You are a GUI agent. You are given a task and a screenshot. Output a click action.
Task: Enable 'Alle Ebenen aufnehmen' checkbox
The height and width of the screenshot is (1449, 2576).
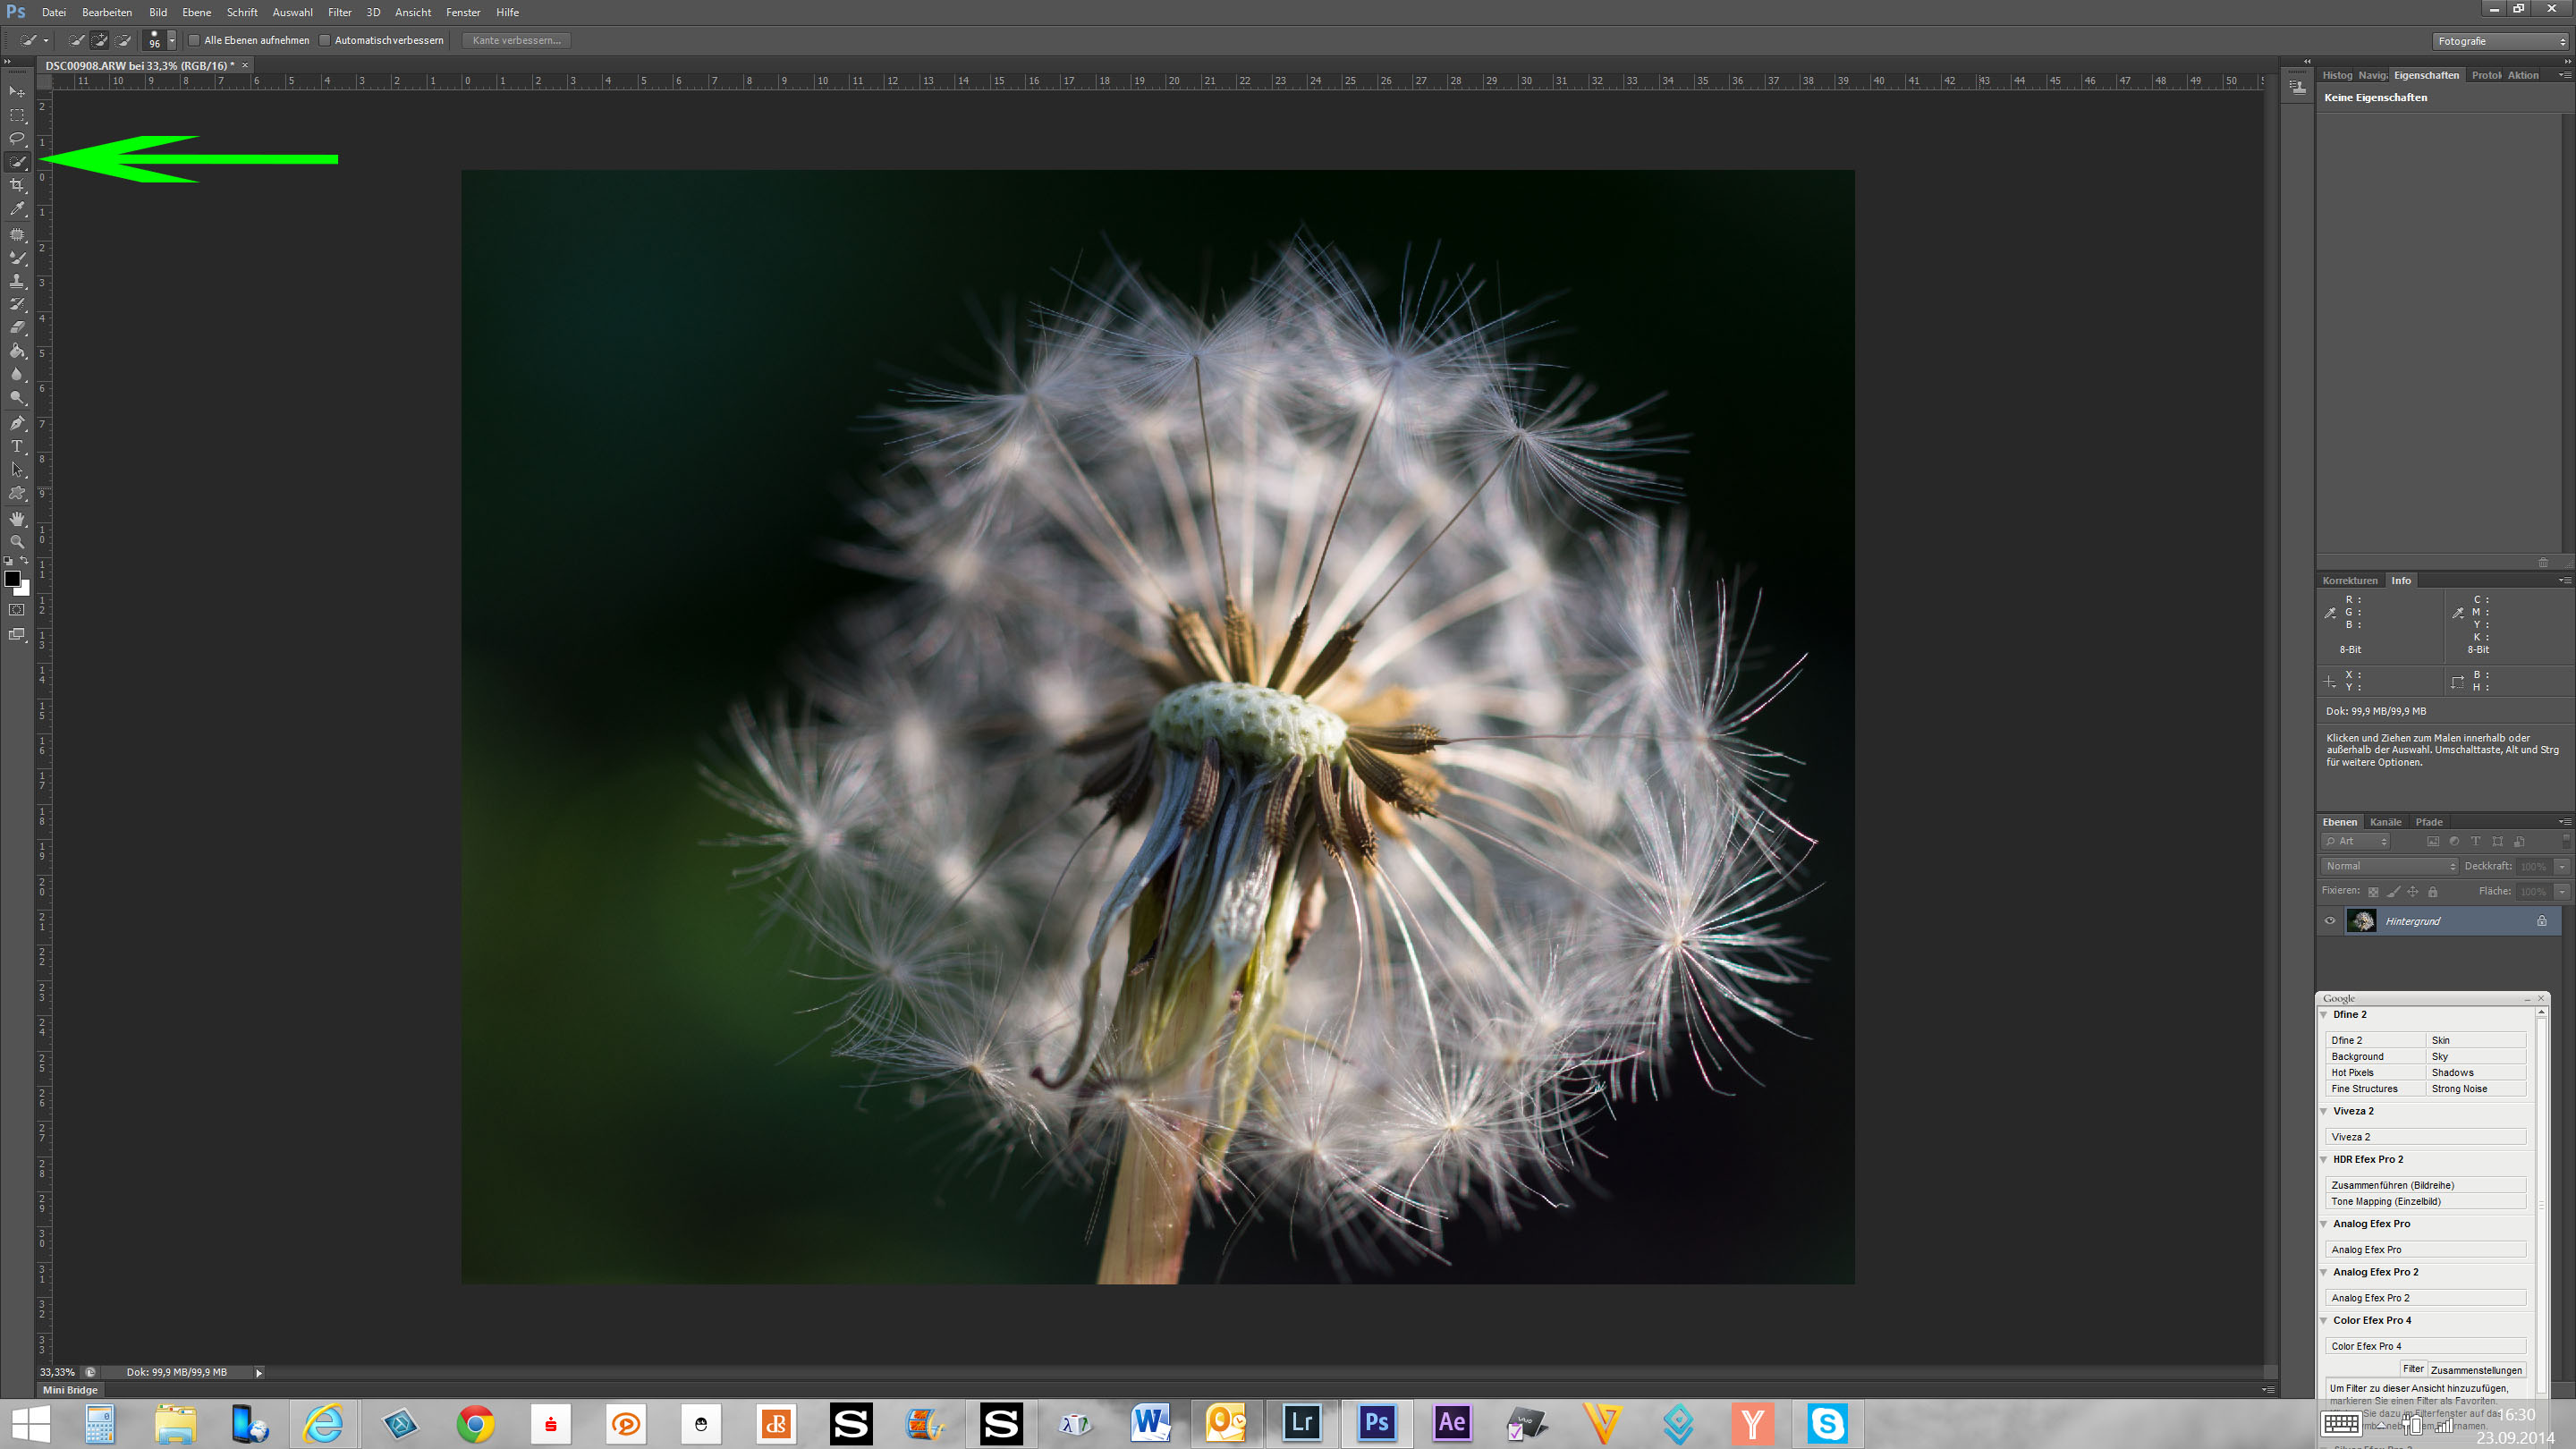[x=195, y=41]
